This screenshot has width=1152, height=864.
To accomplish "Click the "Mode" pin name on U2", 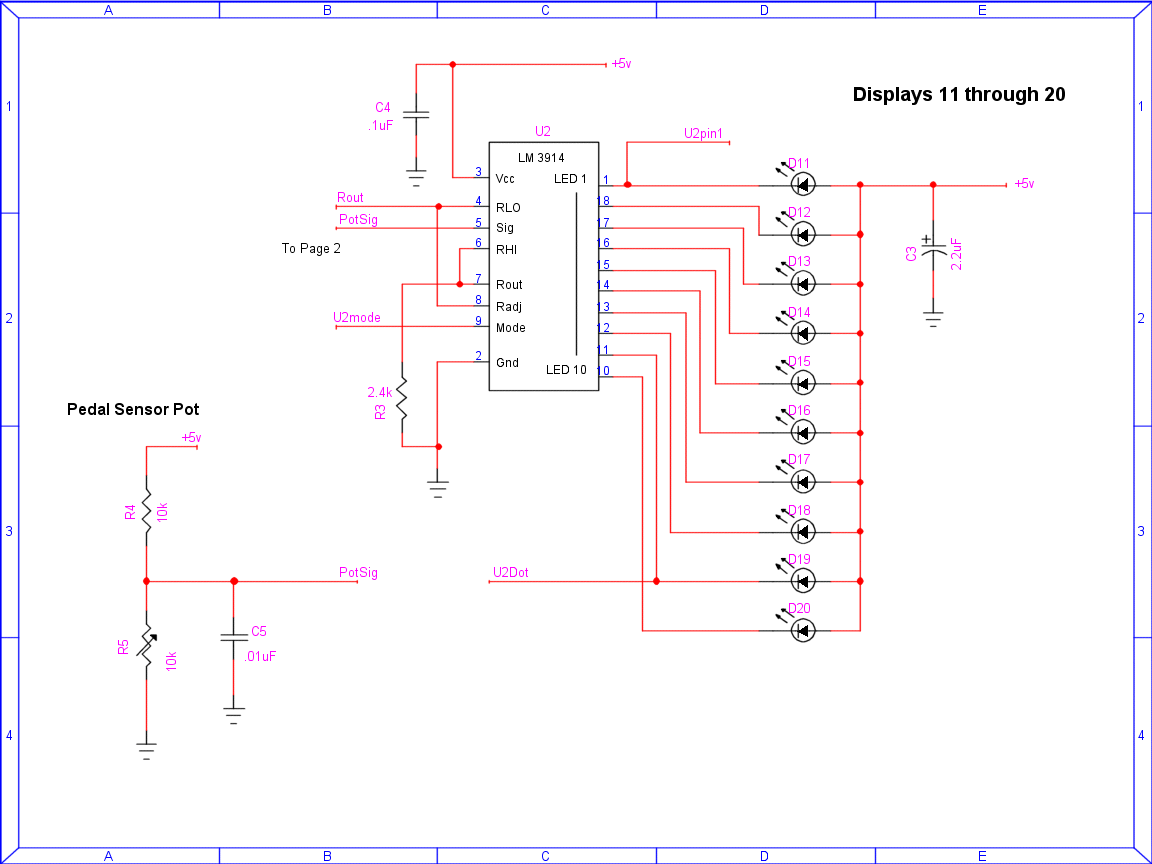I will pyautogui.click(x=511, y=328).
